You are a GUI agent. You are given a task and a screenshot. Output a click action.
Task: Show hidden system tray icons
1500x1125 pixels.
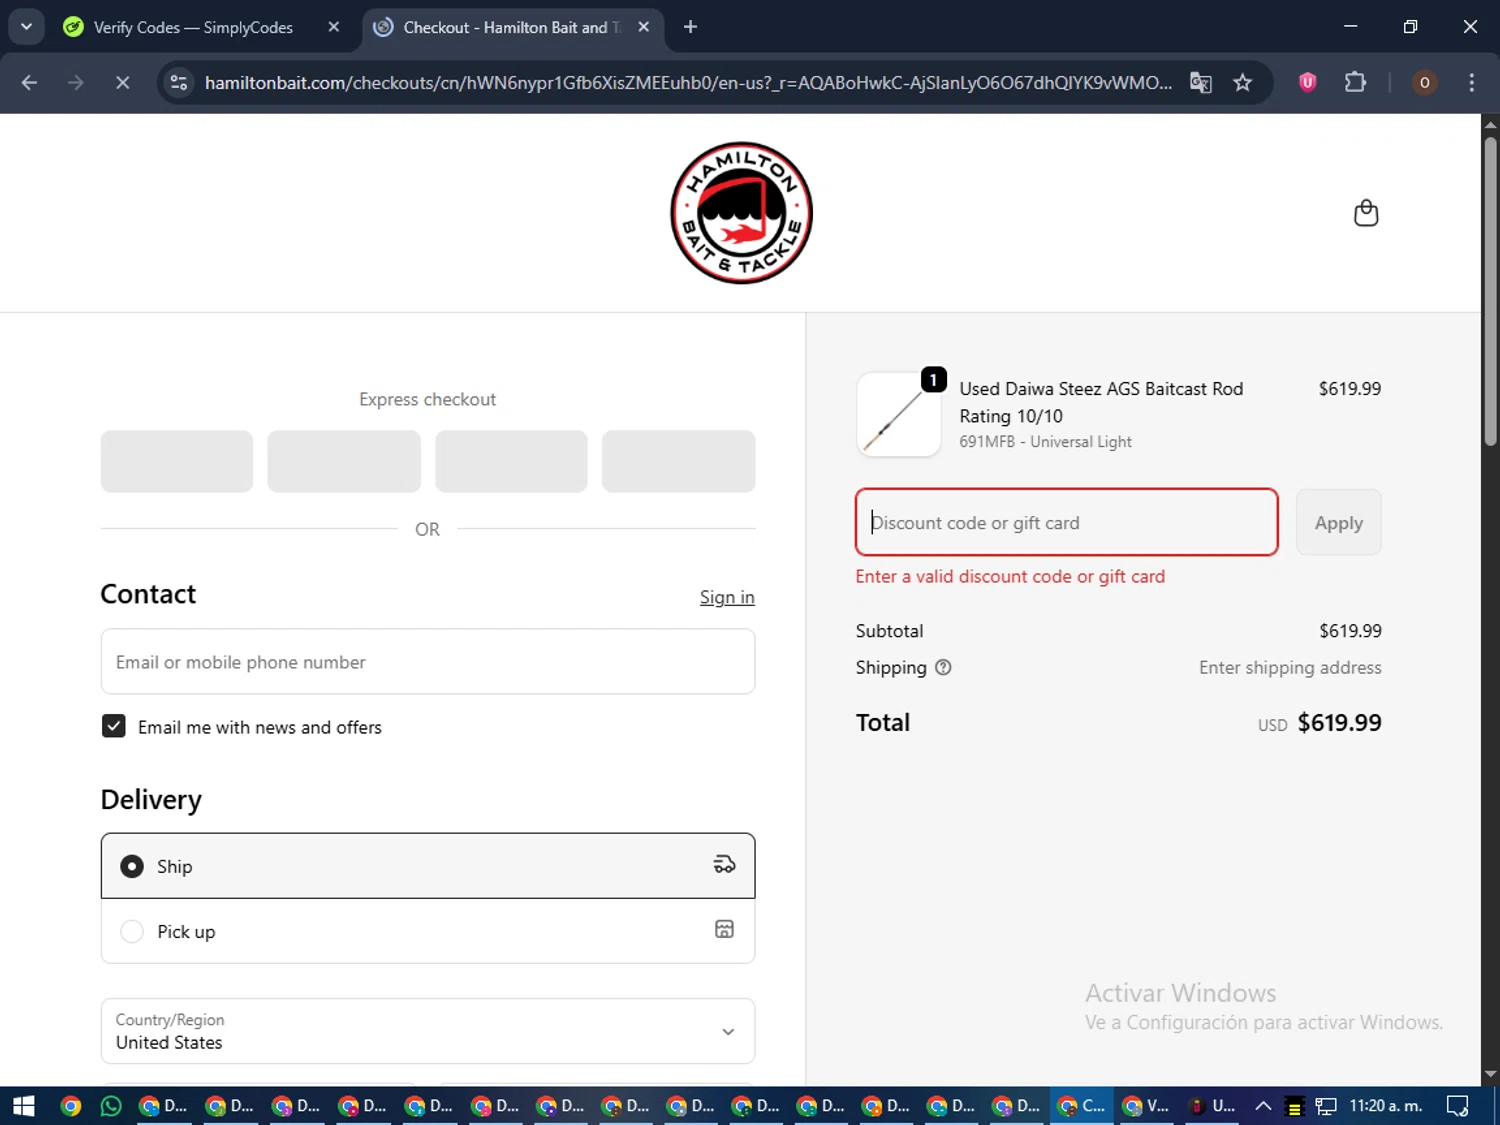(1263, 1106)
